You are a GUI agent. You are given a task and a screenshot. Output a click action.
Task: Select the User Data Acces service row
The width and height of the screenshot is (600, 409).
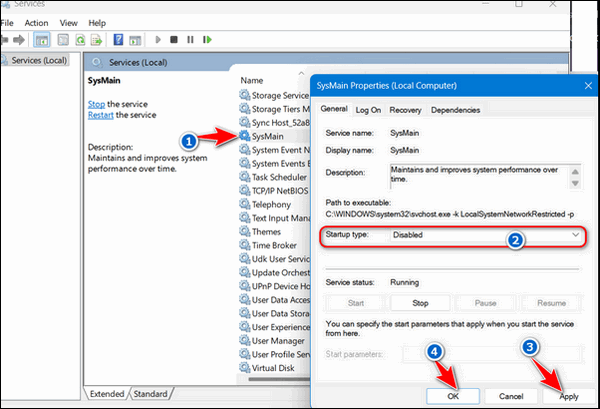[x=274, y=300]
